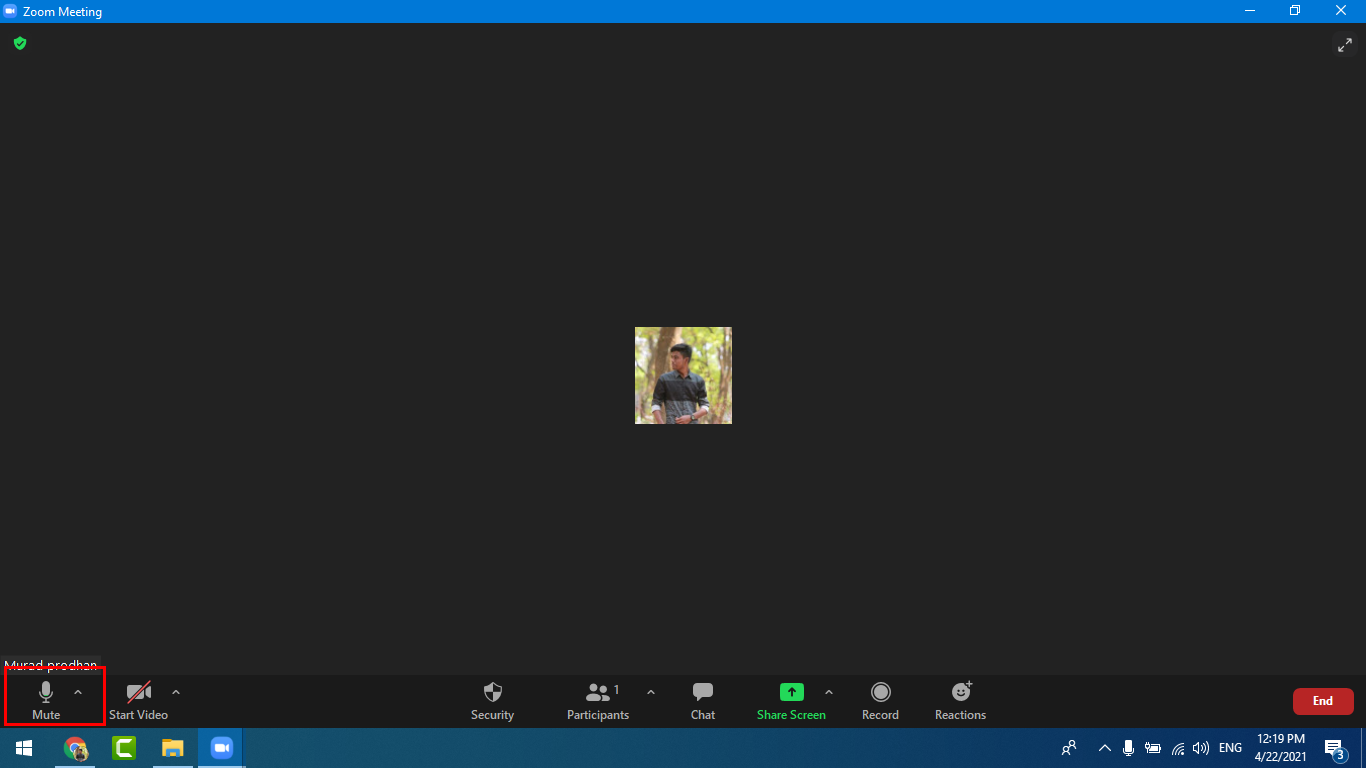The width and height of the screenshot is (1366, 768).
Task: Open Chrome from the Windows taskbar
Action: click(x=75, y=748)
